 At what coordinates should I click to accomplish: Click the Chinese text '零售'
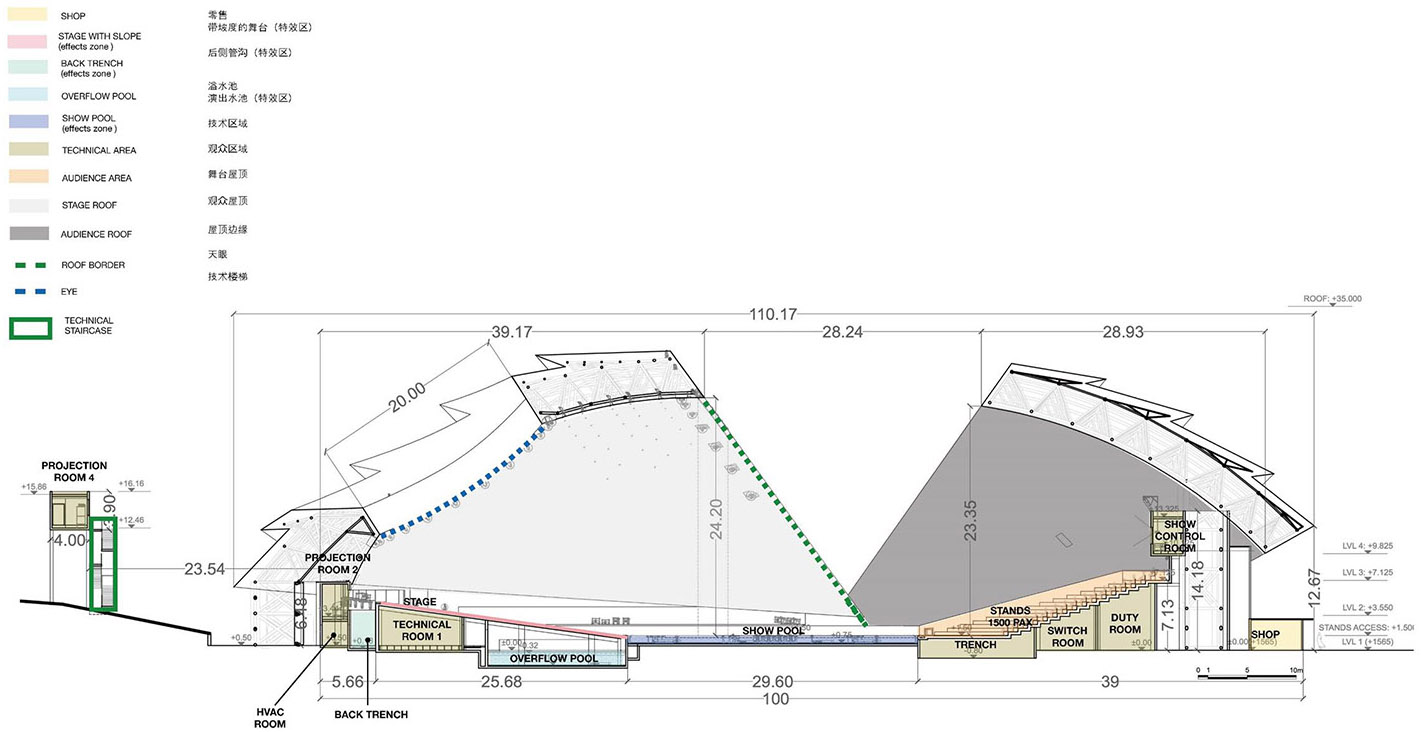click(217, 16)
